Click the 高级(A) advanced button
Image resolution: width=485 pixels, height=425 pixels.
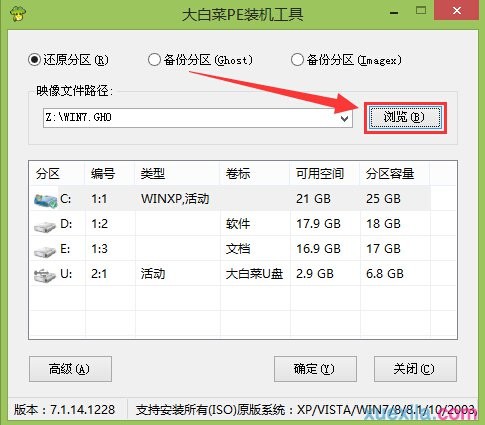click(70, 369)
